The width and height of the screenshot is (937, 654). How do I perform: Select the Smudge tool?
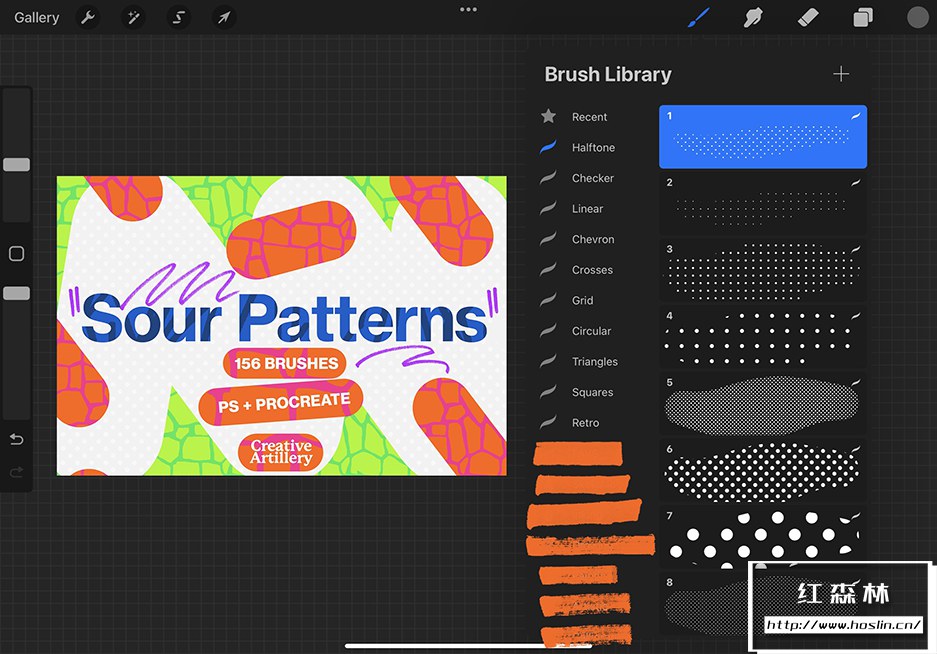pos(753,17)
